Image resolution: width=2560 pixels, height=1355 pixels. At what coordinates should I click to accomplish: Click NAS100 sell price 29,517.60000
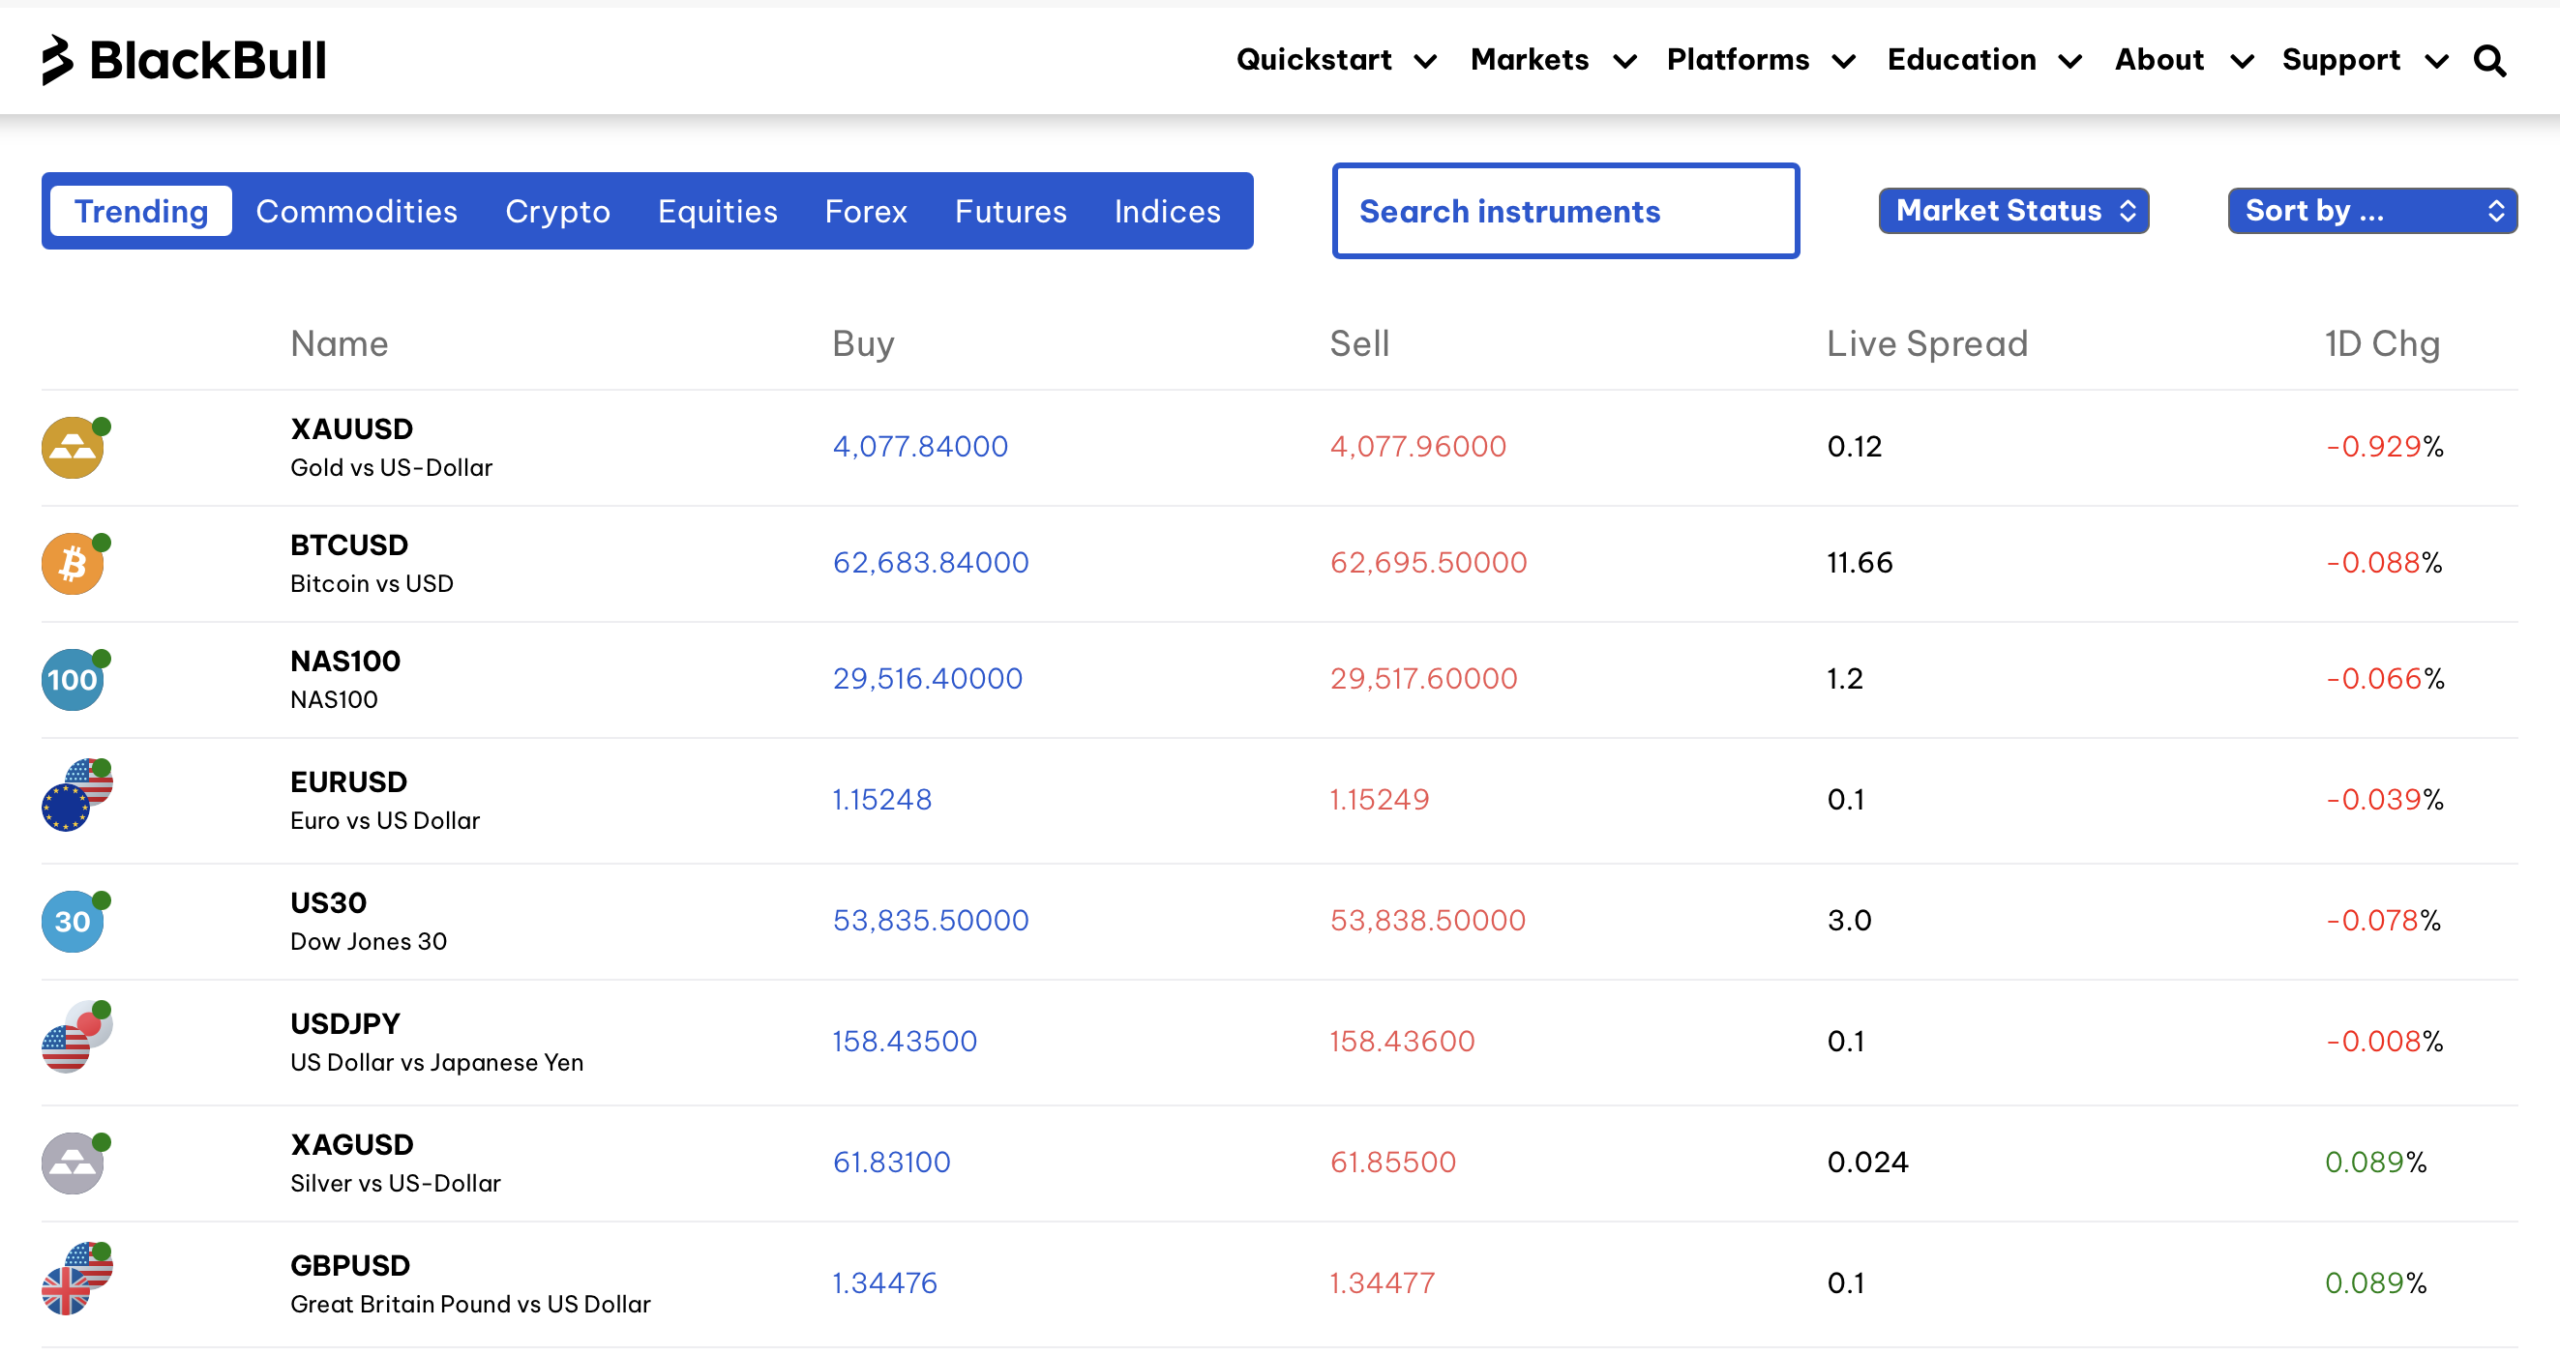pos(1423,679)
